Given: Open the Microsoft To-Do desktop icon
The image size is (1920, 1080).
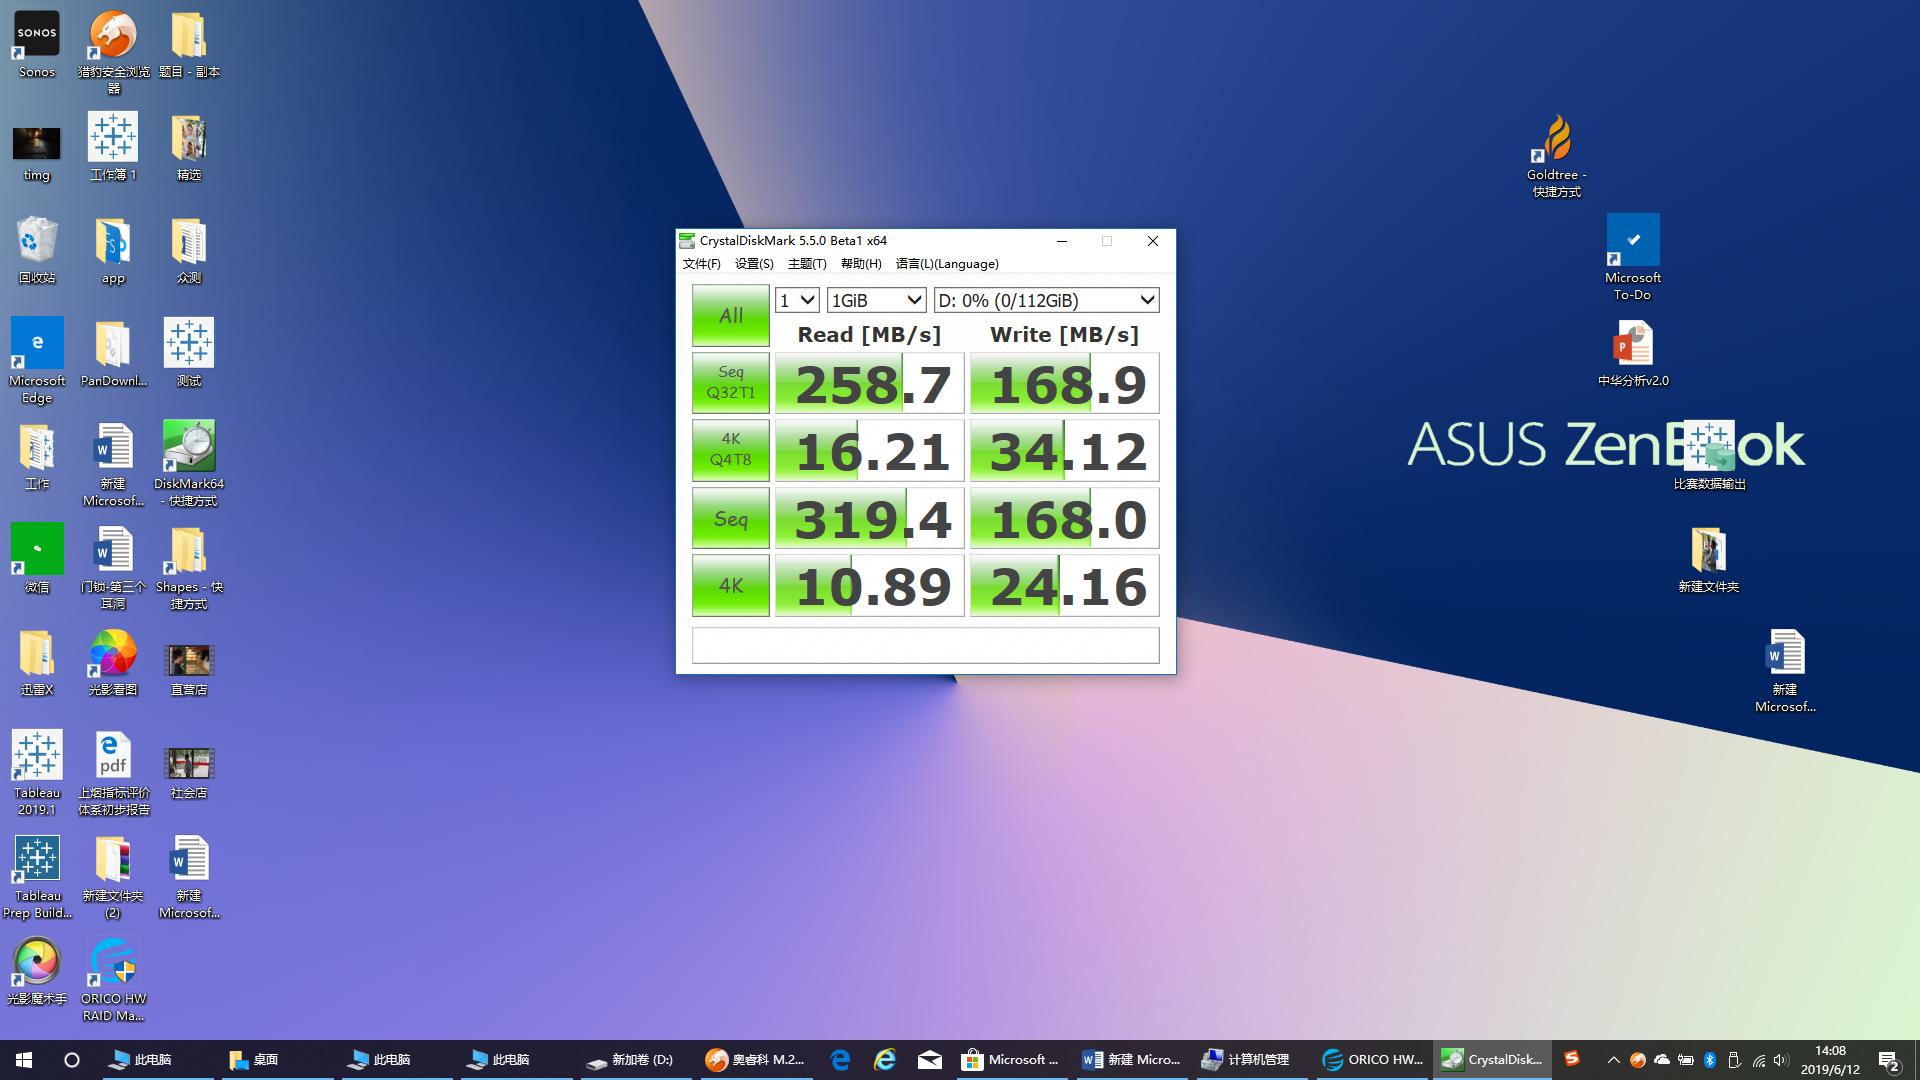Looking at the screenshot, I should (x=1632, y=241).
